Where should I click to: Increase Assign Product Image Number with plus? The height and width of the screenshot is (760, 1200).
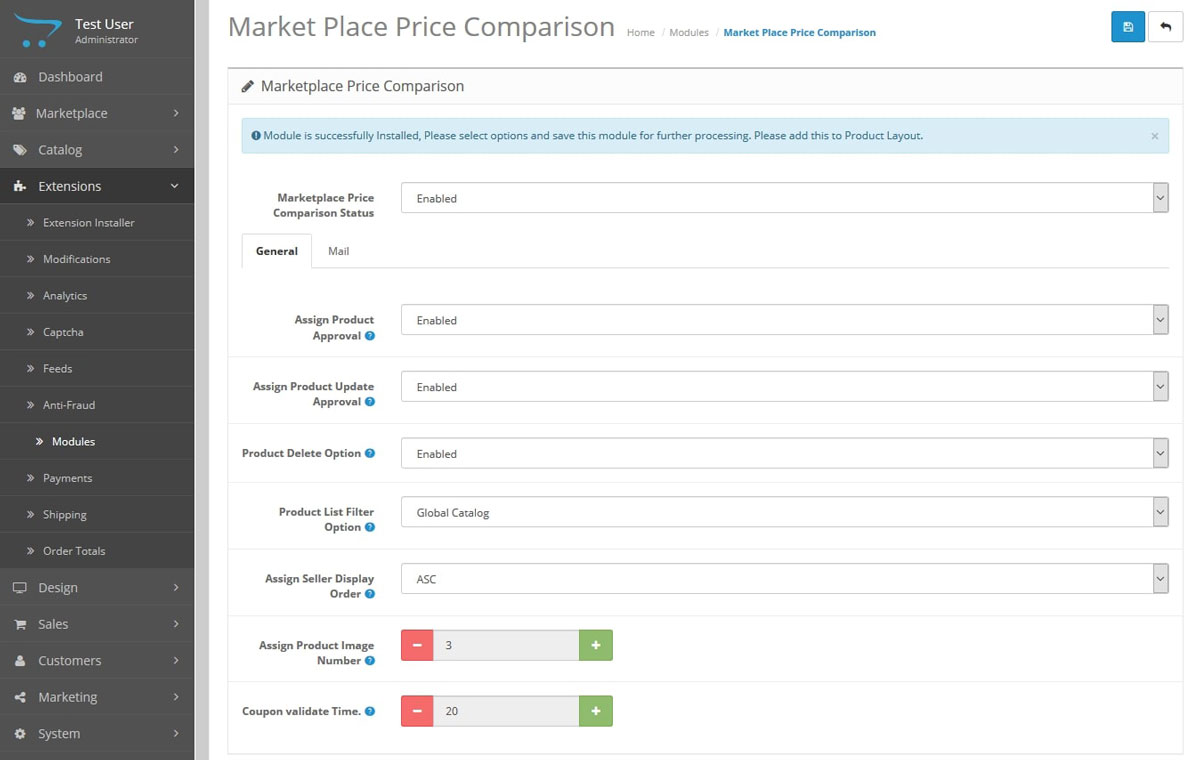[595, 645]
